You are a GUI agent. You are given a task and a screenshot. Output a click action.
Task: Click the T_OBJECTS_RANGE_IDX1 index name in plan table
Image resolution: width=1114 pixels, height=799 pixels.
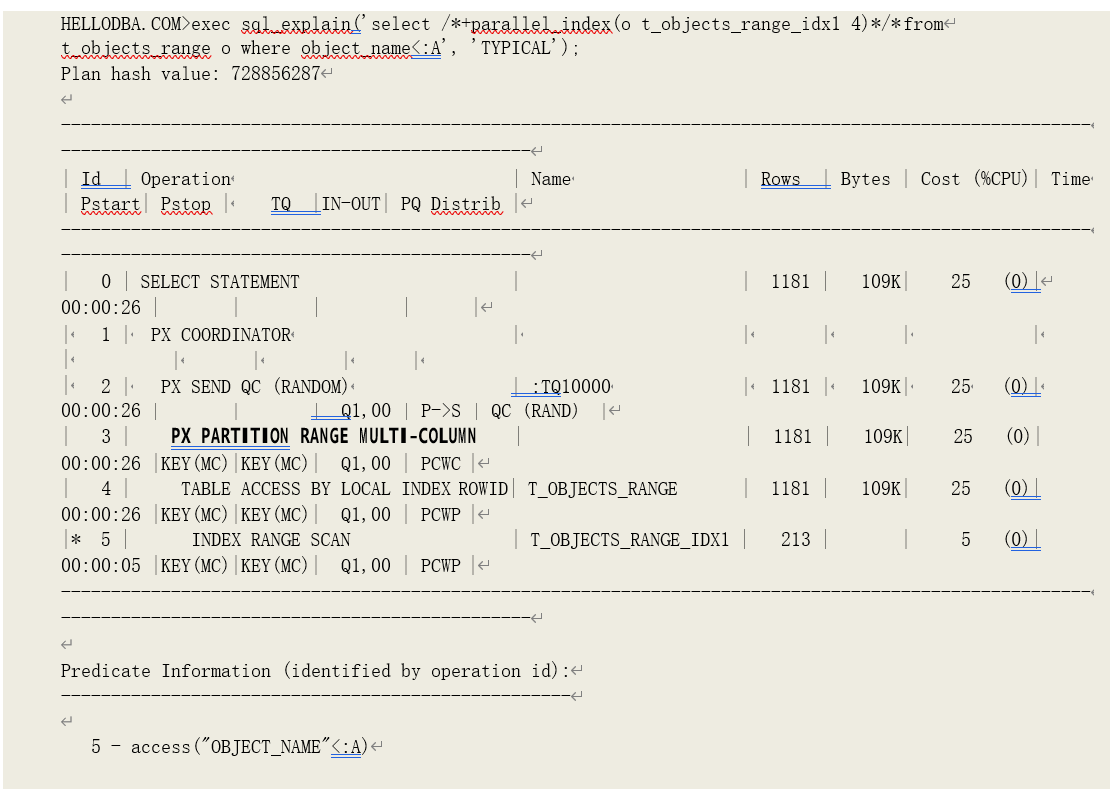coord(629,540)
